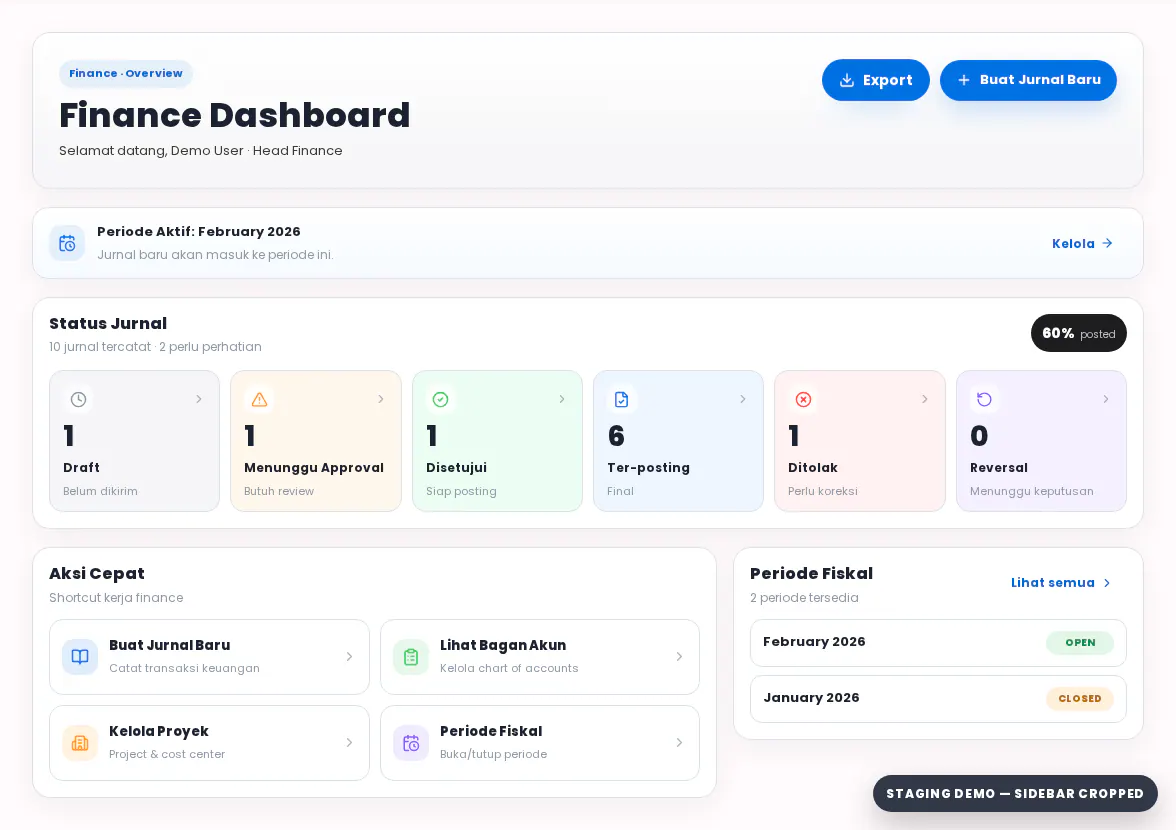Open the Disetujui card chevron
1176x830 pixels.
pos(562,399)
